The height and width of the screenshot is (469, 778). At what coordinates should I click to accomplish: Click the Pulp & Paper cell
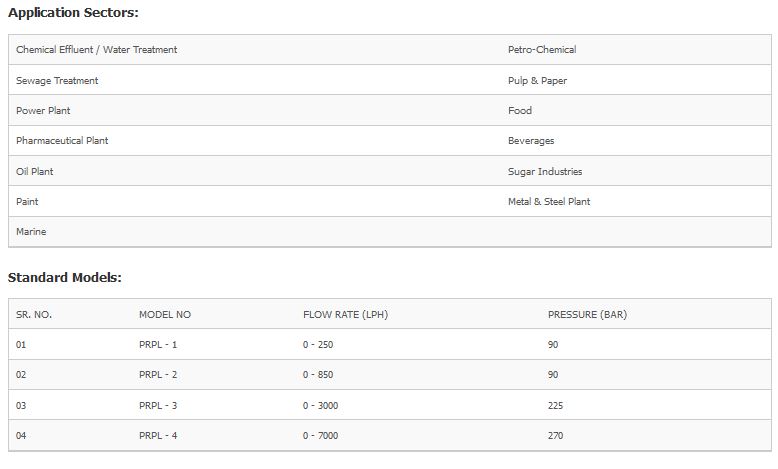pos(537,81)
